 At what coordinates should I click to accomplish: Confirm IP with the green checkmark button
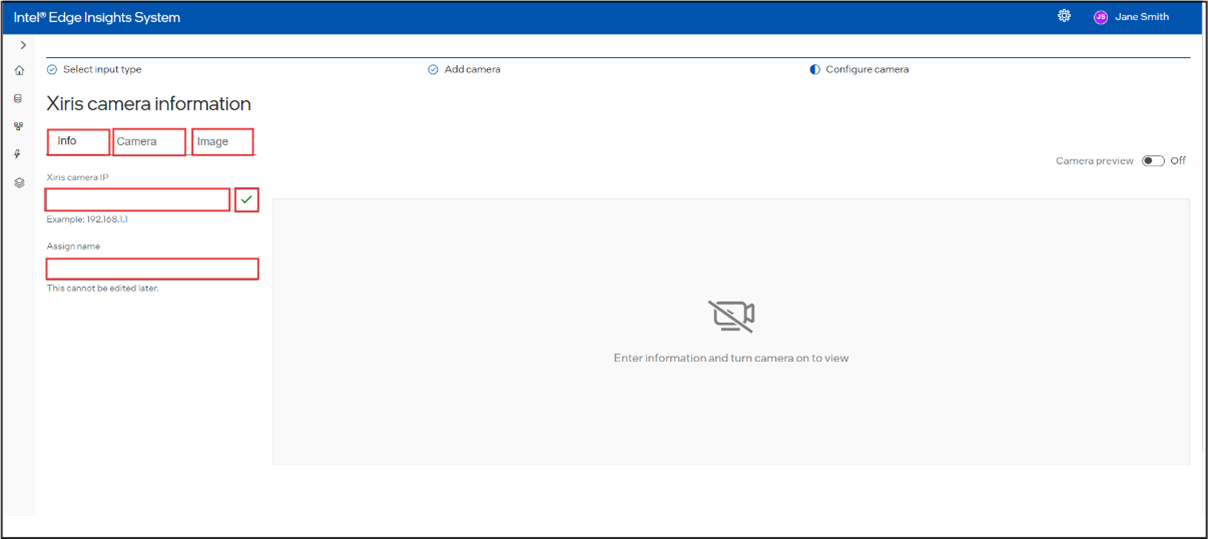[247, 200]
